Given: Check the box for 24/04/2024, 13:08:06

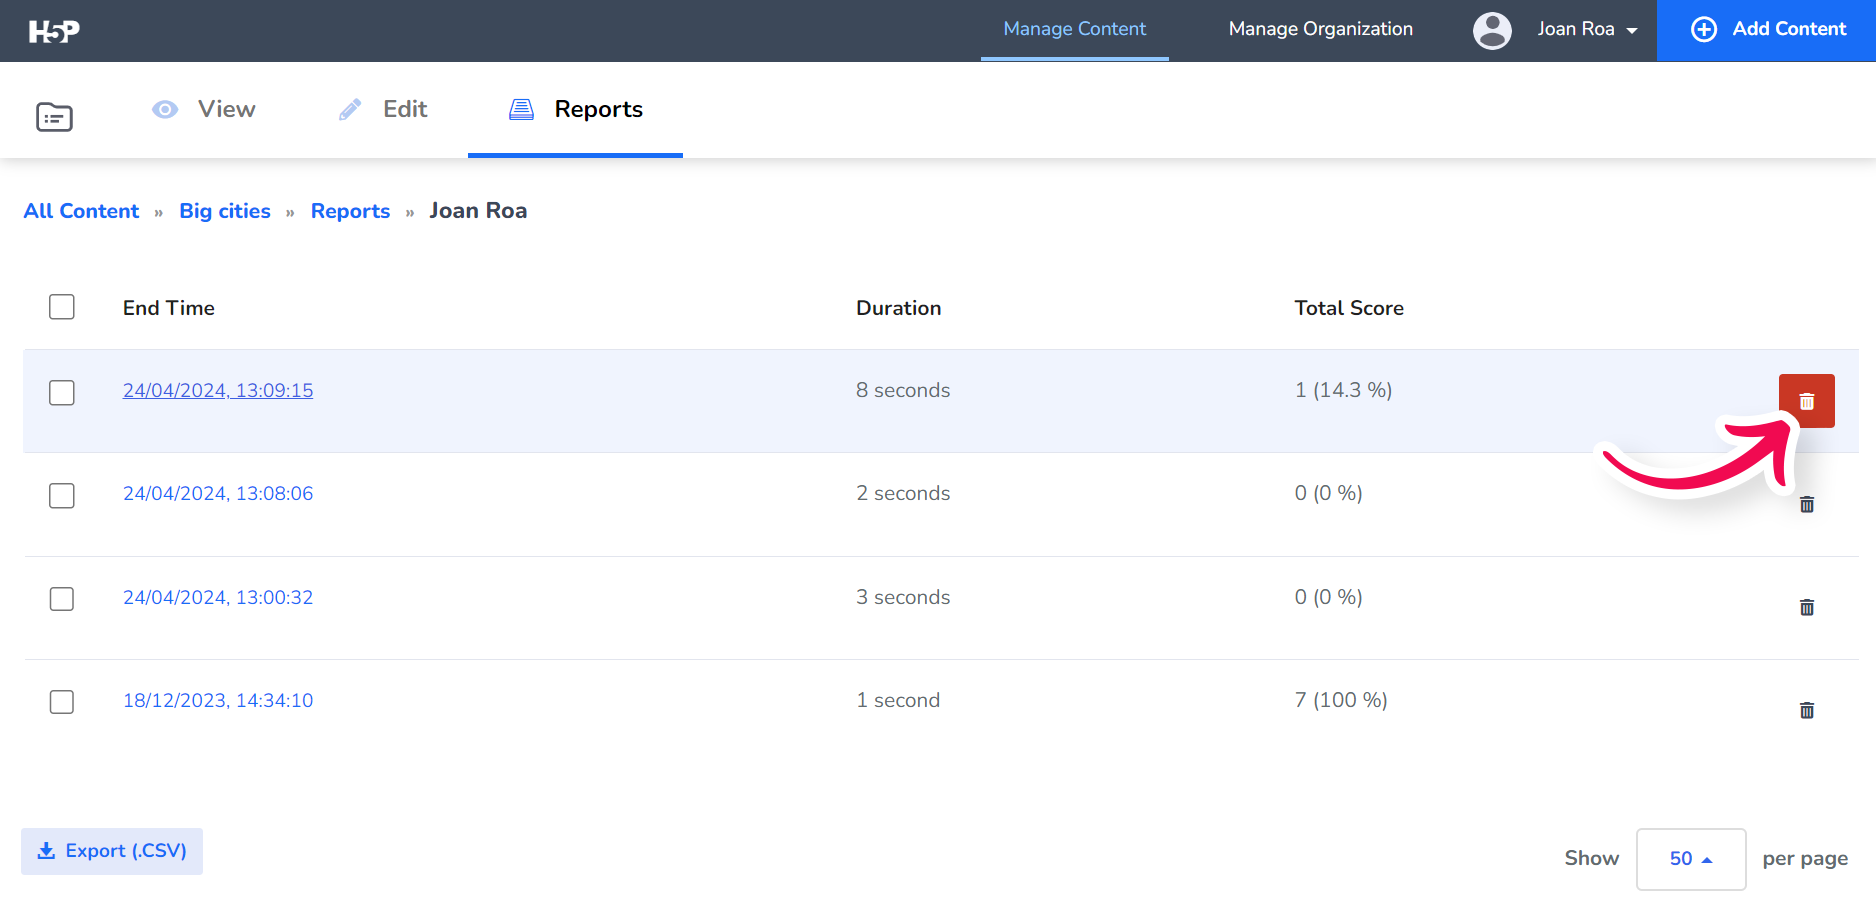Looking at the screenshot, I should pos(62,495).
